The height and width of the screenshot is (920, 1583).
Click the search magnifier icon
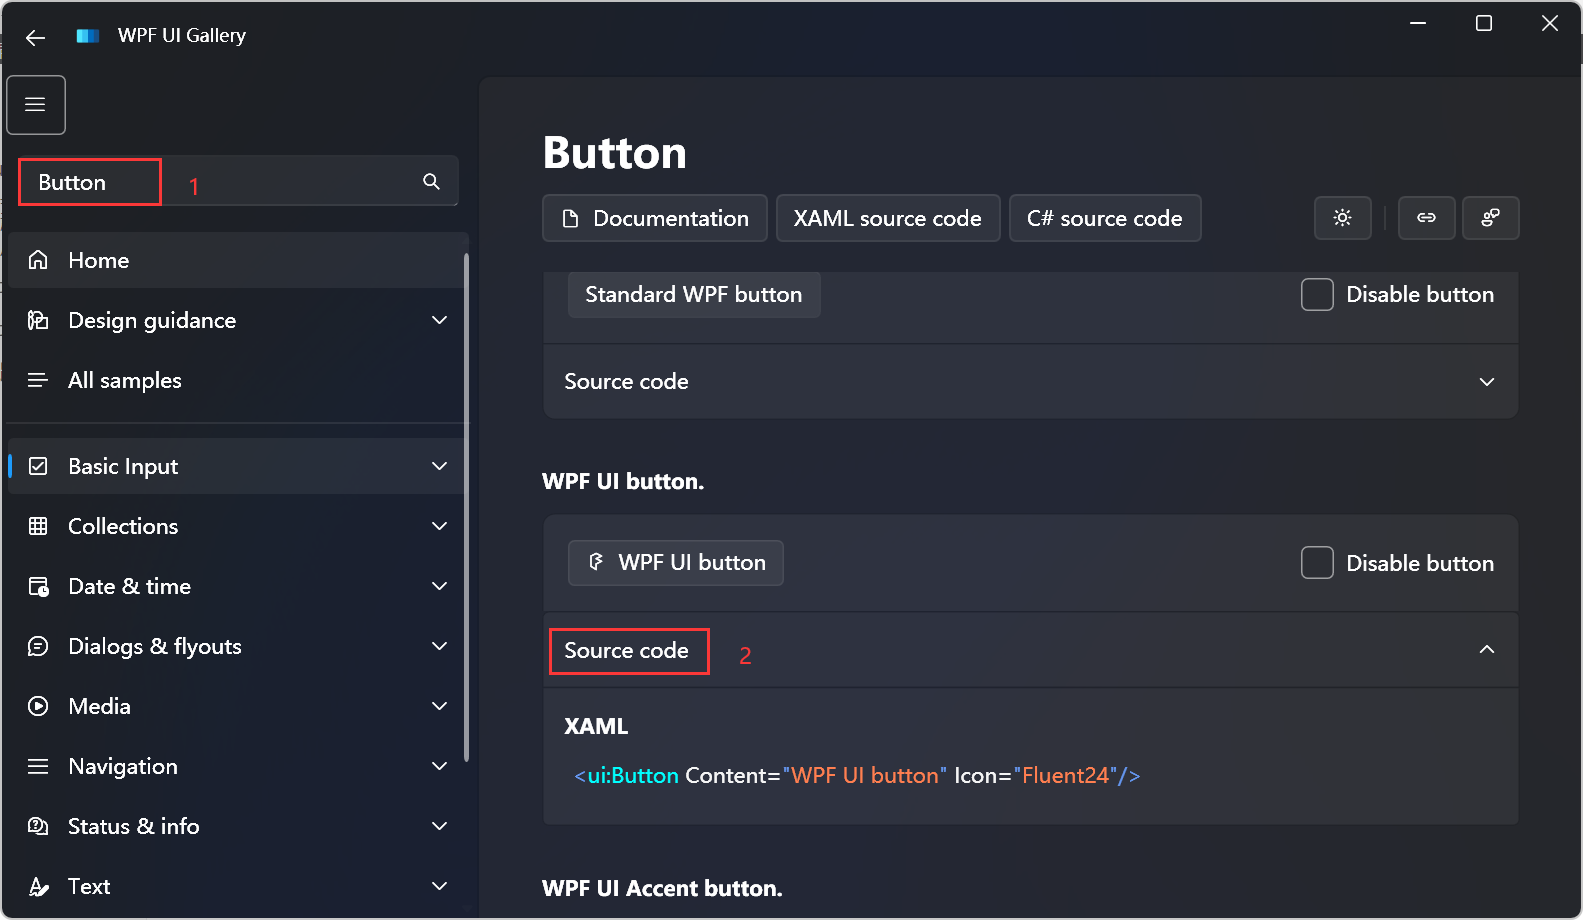431,181
